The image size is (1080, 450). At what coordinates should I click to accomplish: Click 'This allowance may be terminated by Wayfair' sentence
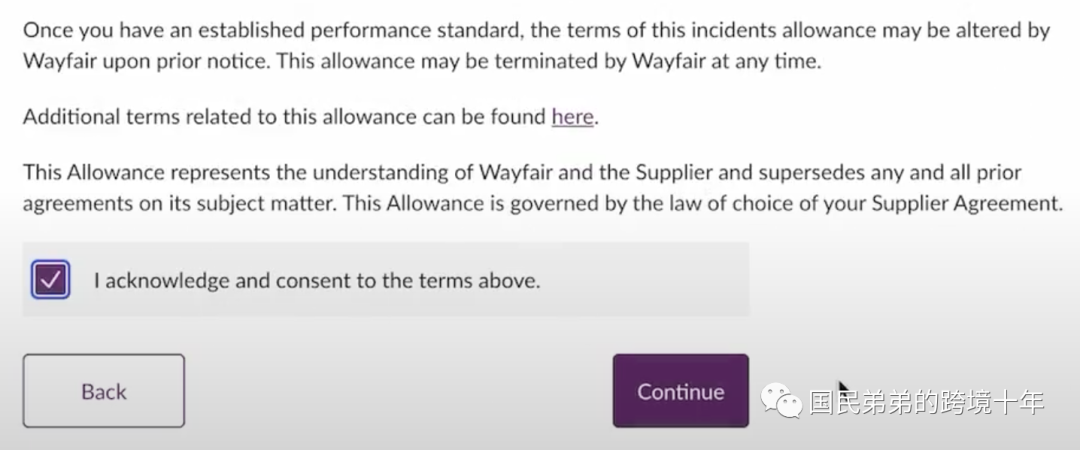pyautogui.click(x=549, y=61)
